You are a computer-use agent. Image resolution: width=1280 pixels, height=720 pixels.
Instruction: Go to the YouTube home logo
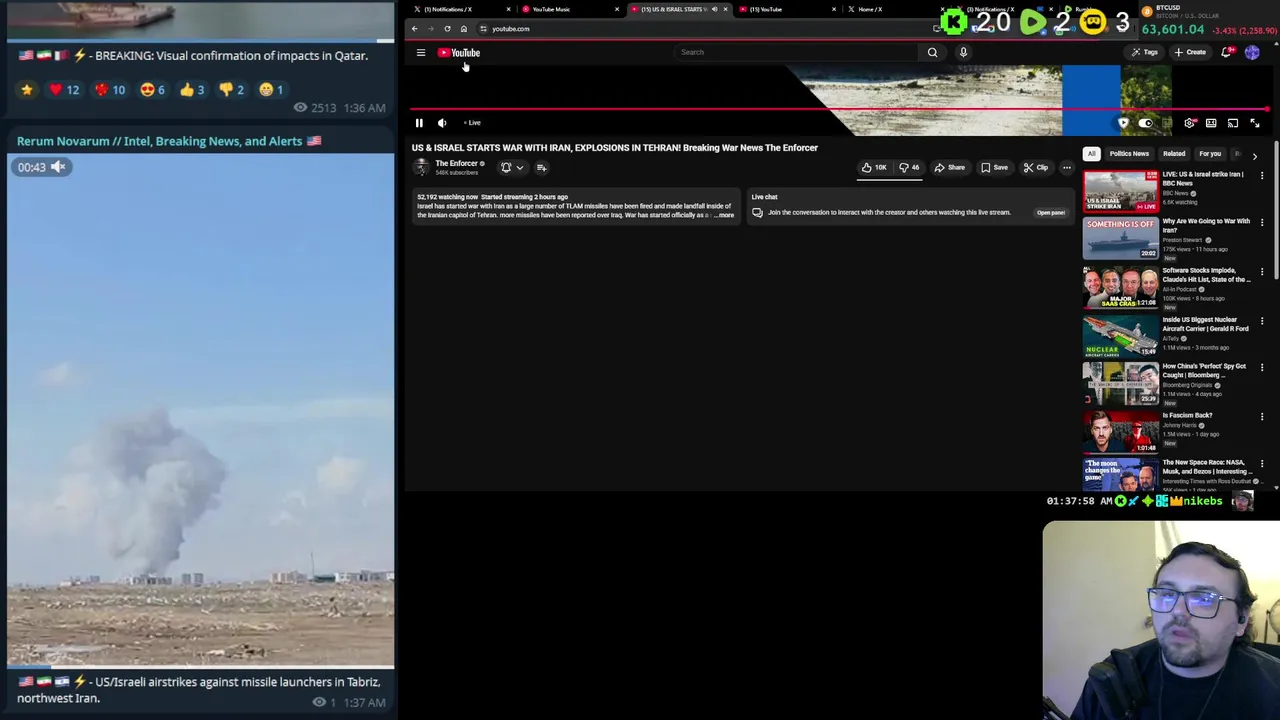tap(459, 53)
